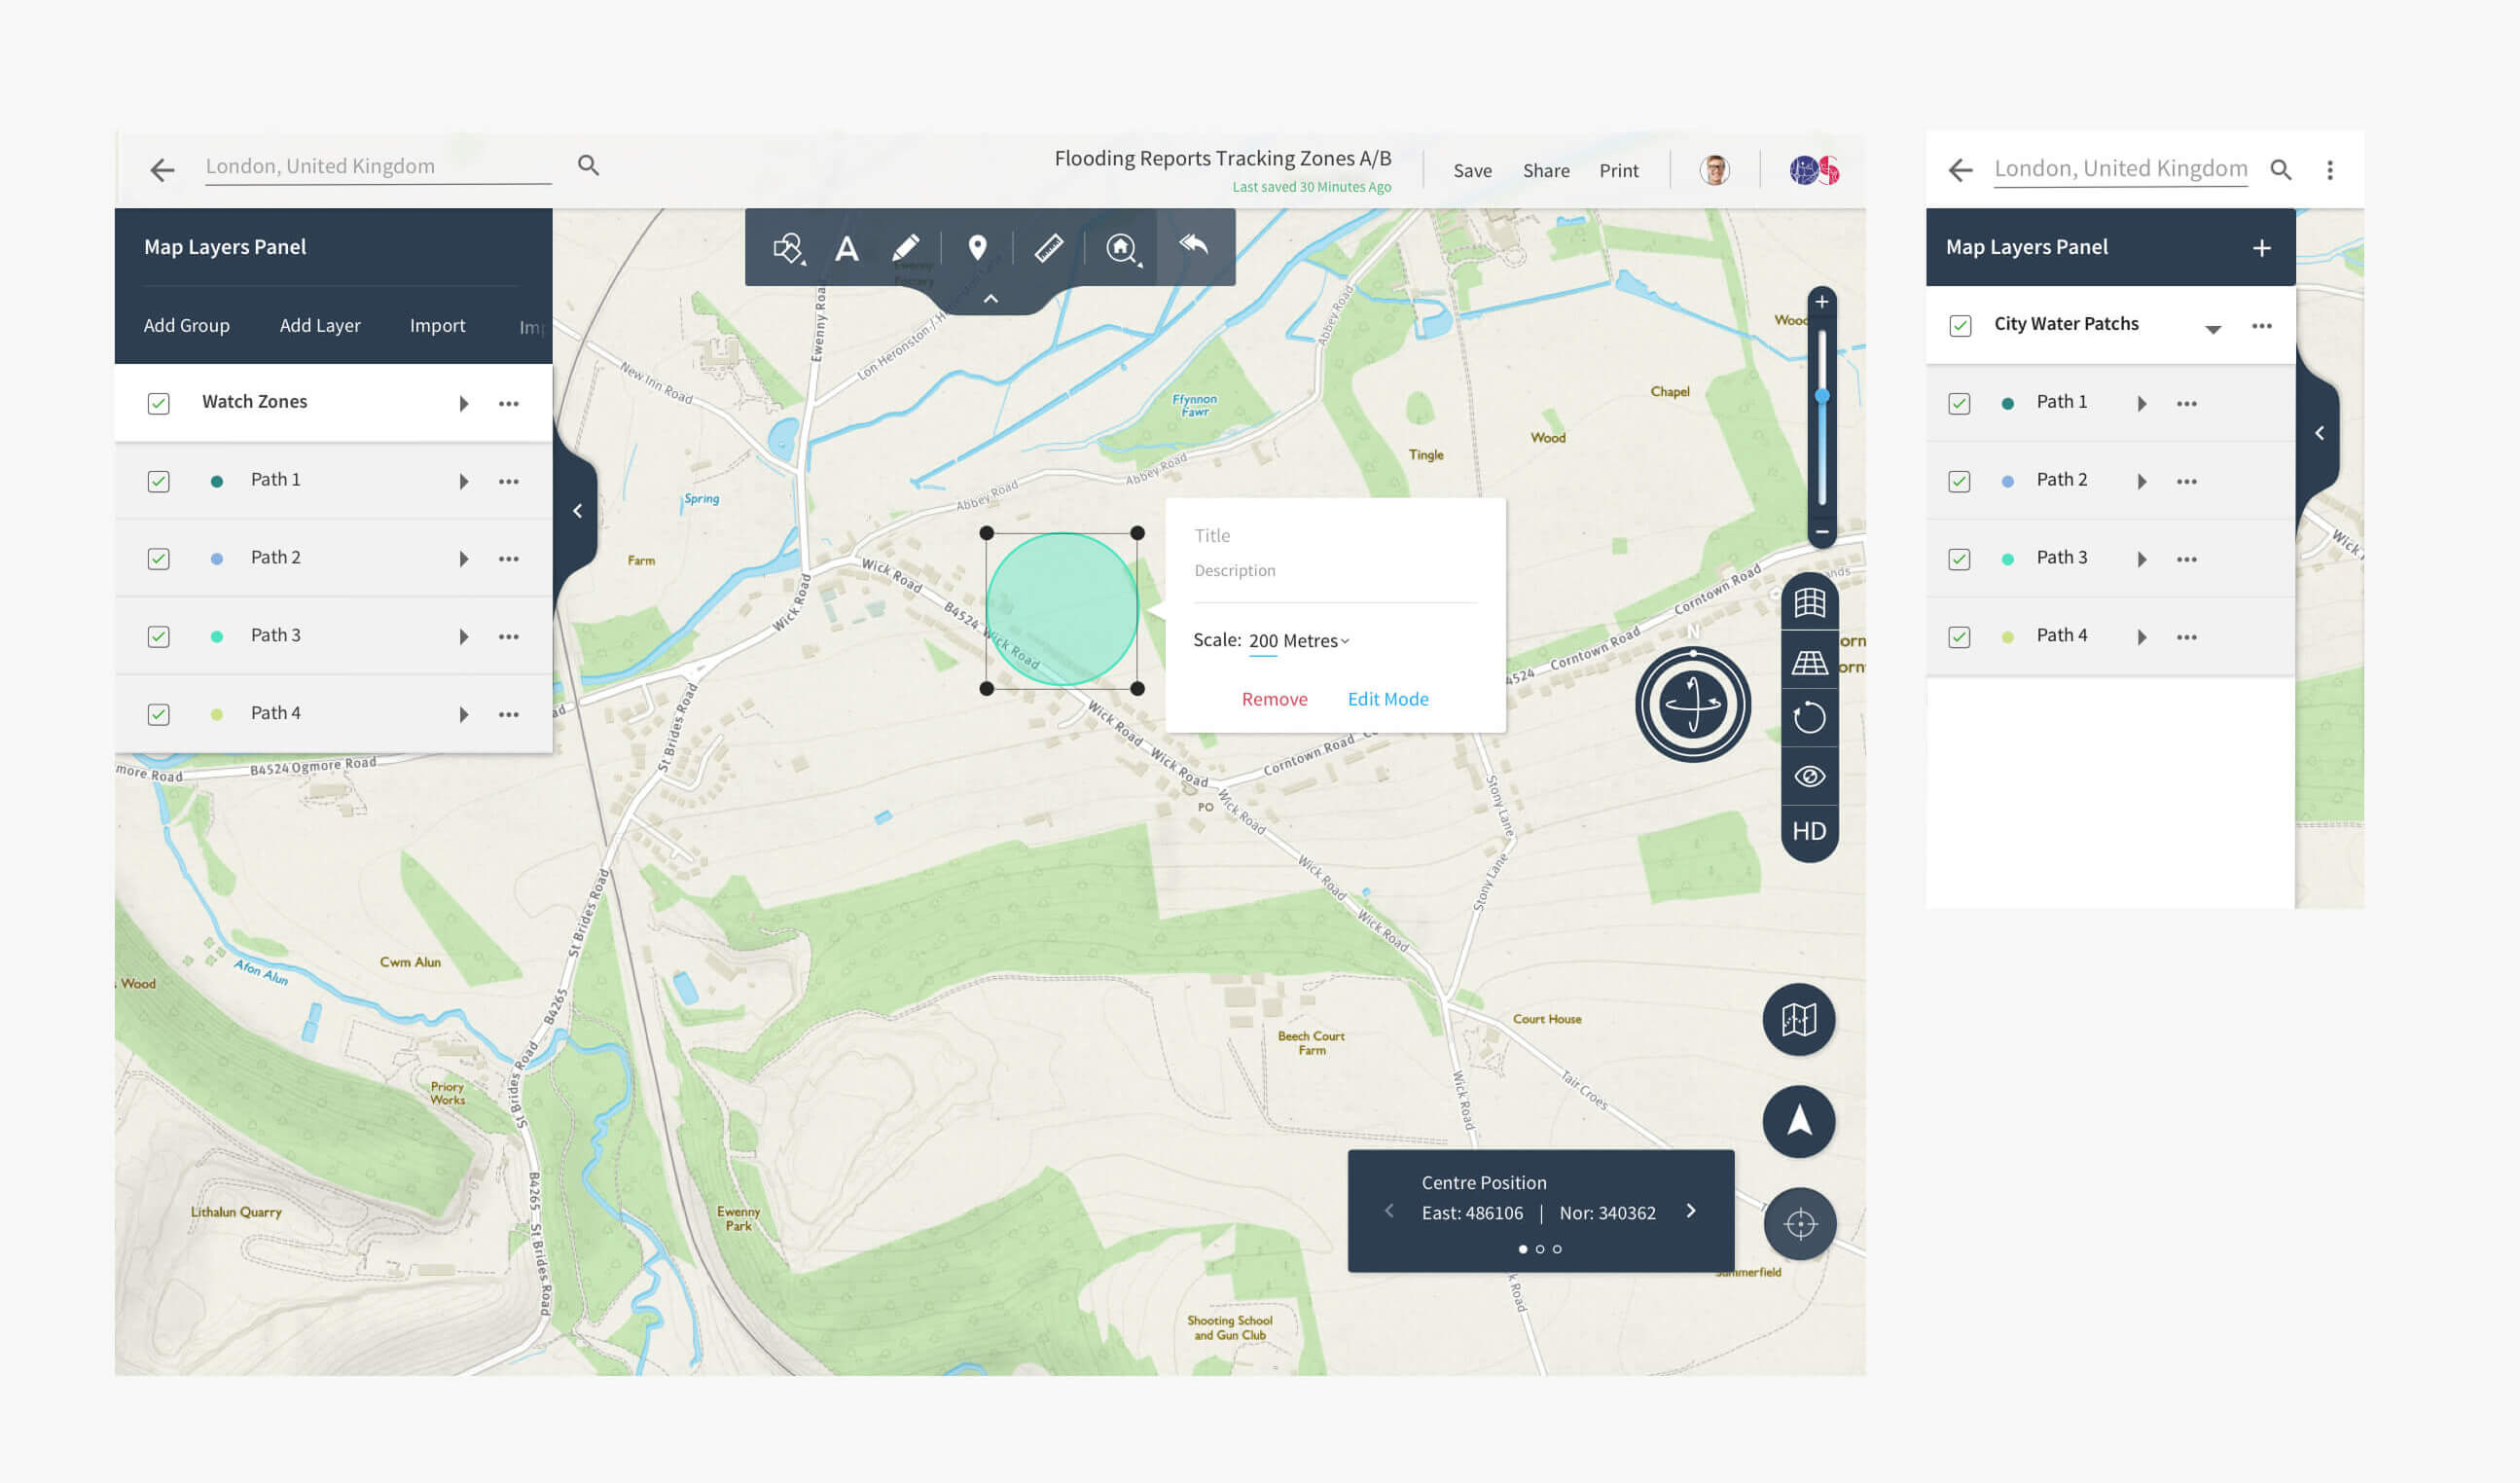2520x1483 pixels.
Task: Select the ruler measure tool
Action: click(x=1048, y=248)
